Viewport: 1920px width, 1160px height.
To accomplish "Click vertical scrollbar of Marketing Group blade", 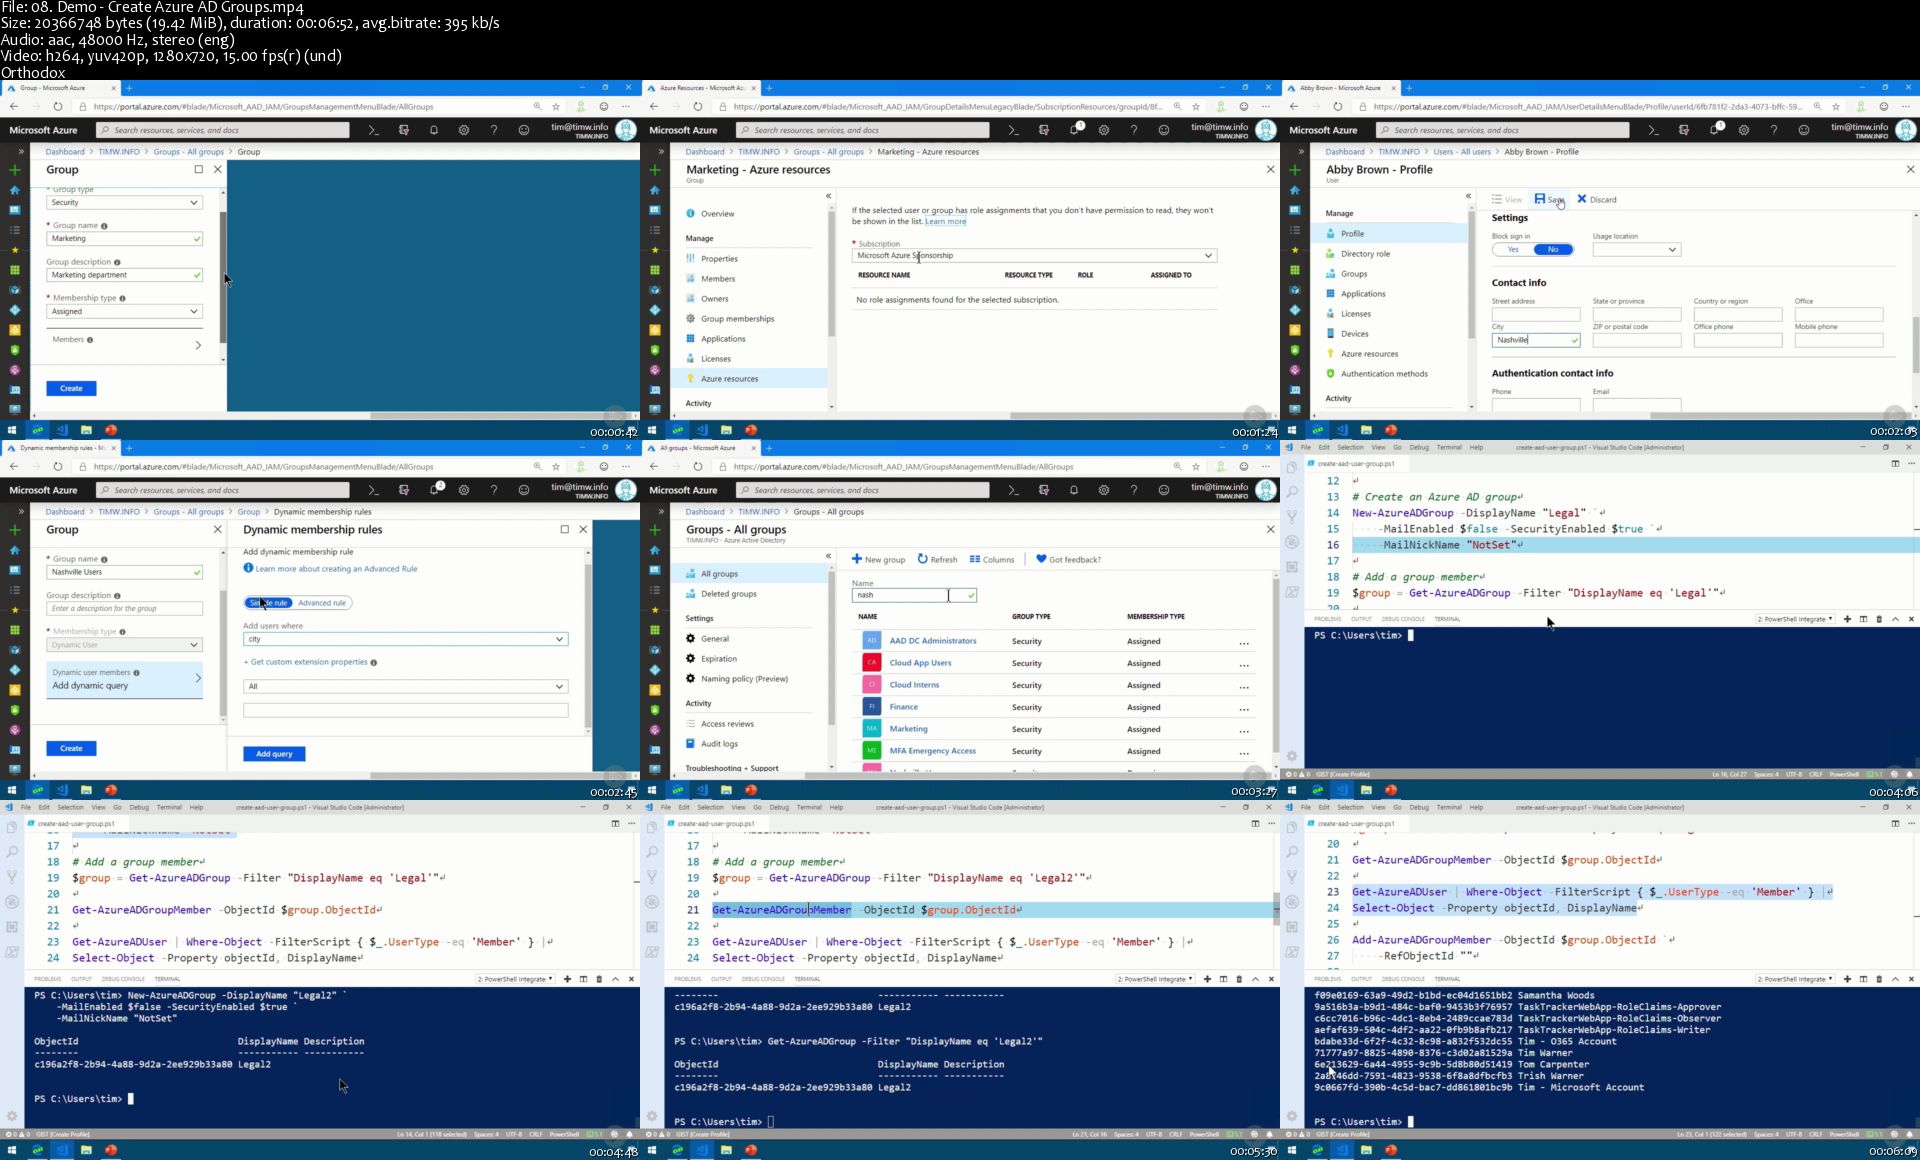I will (222, 278).
